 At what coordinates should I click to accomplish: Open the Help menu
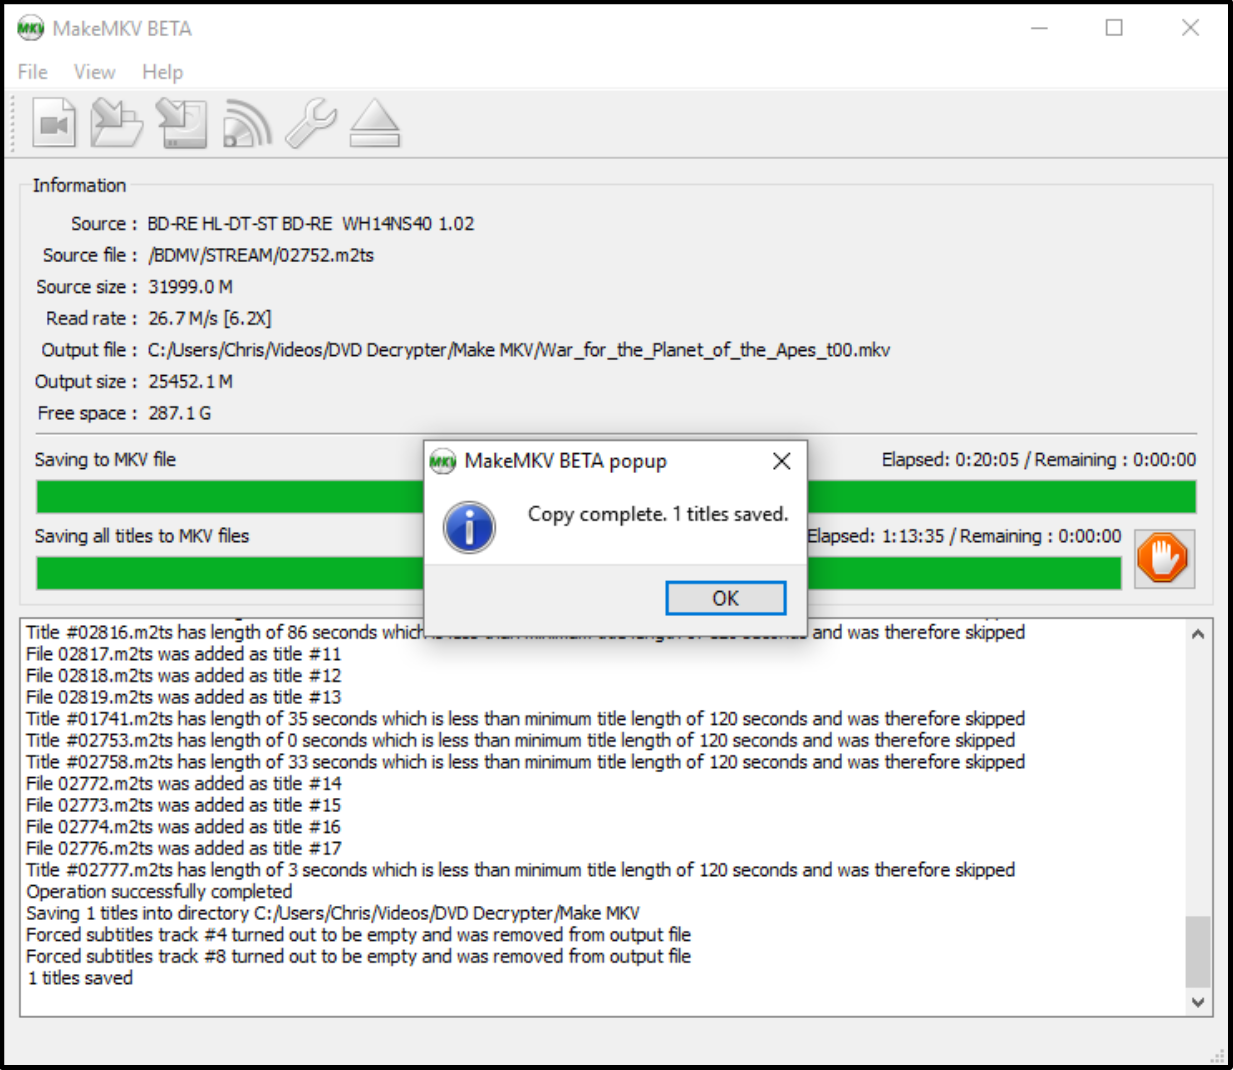pyautogui.click(x=162, y=72)
